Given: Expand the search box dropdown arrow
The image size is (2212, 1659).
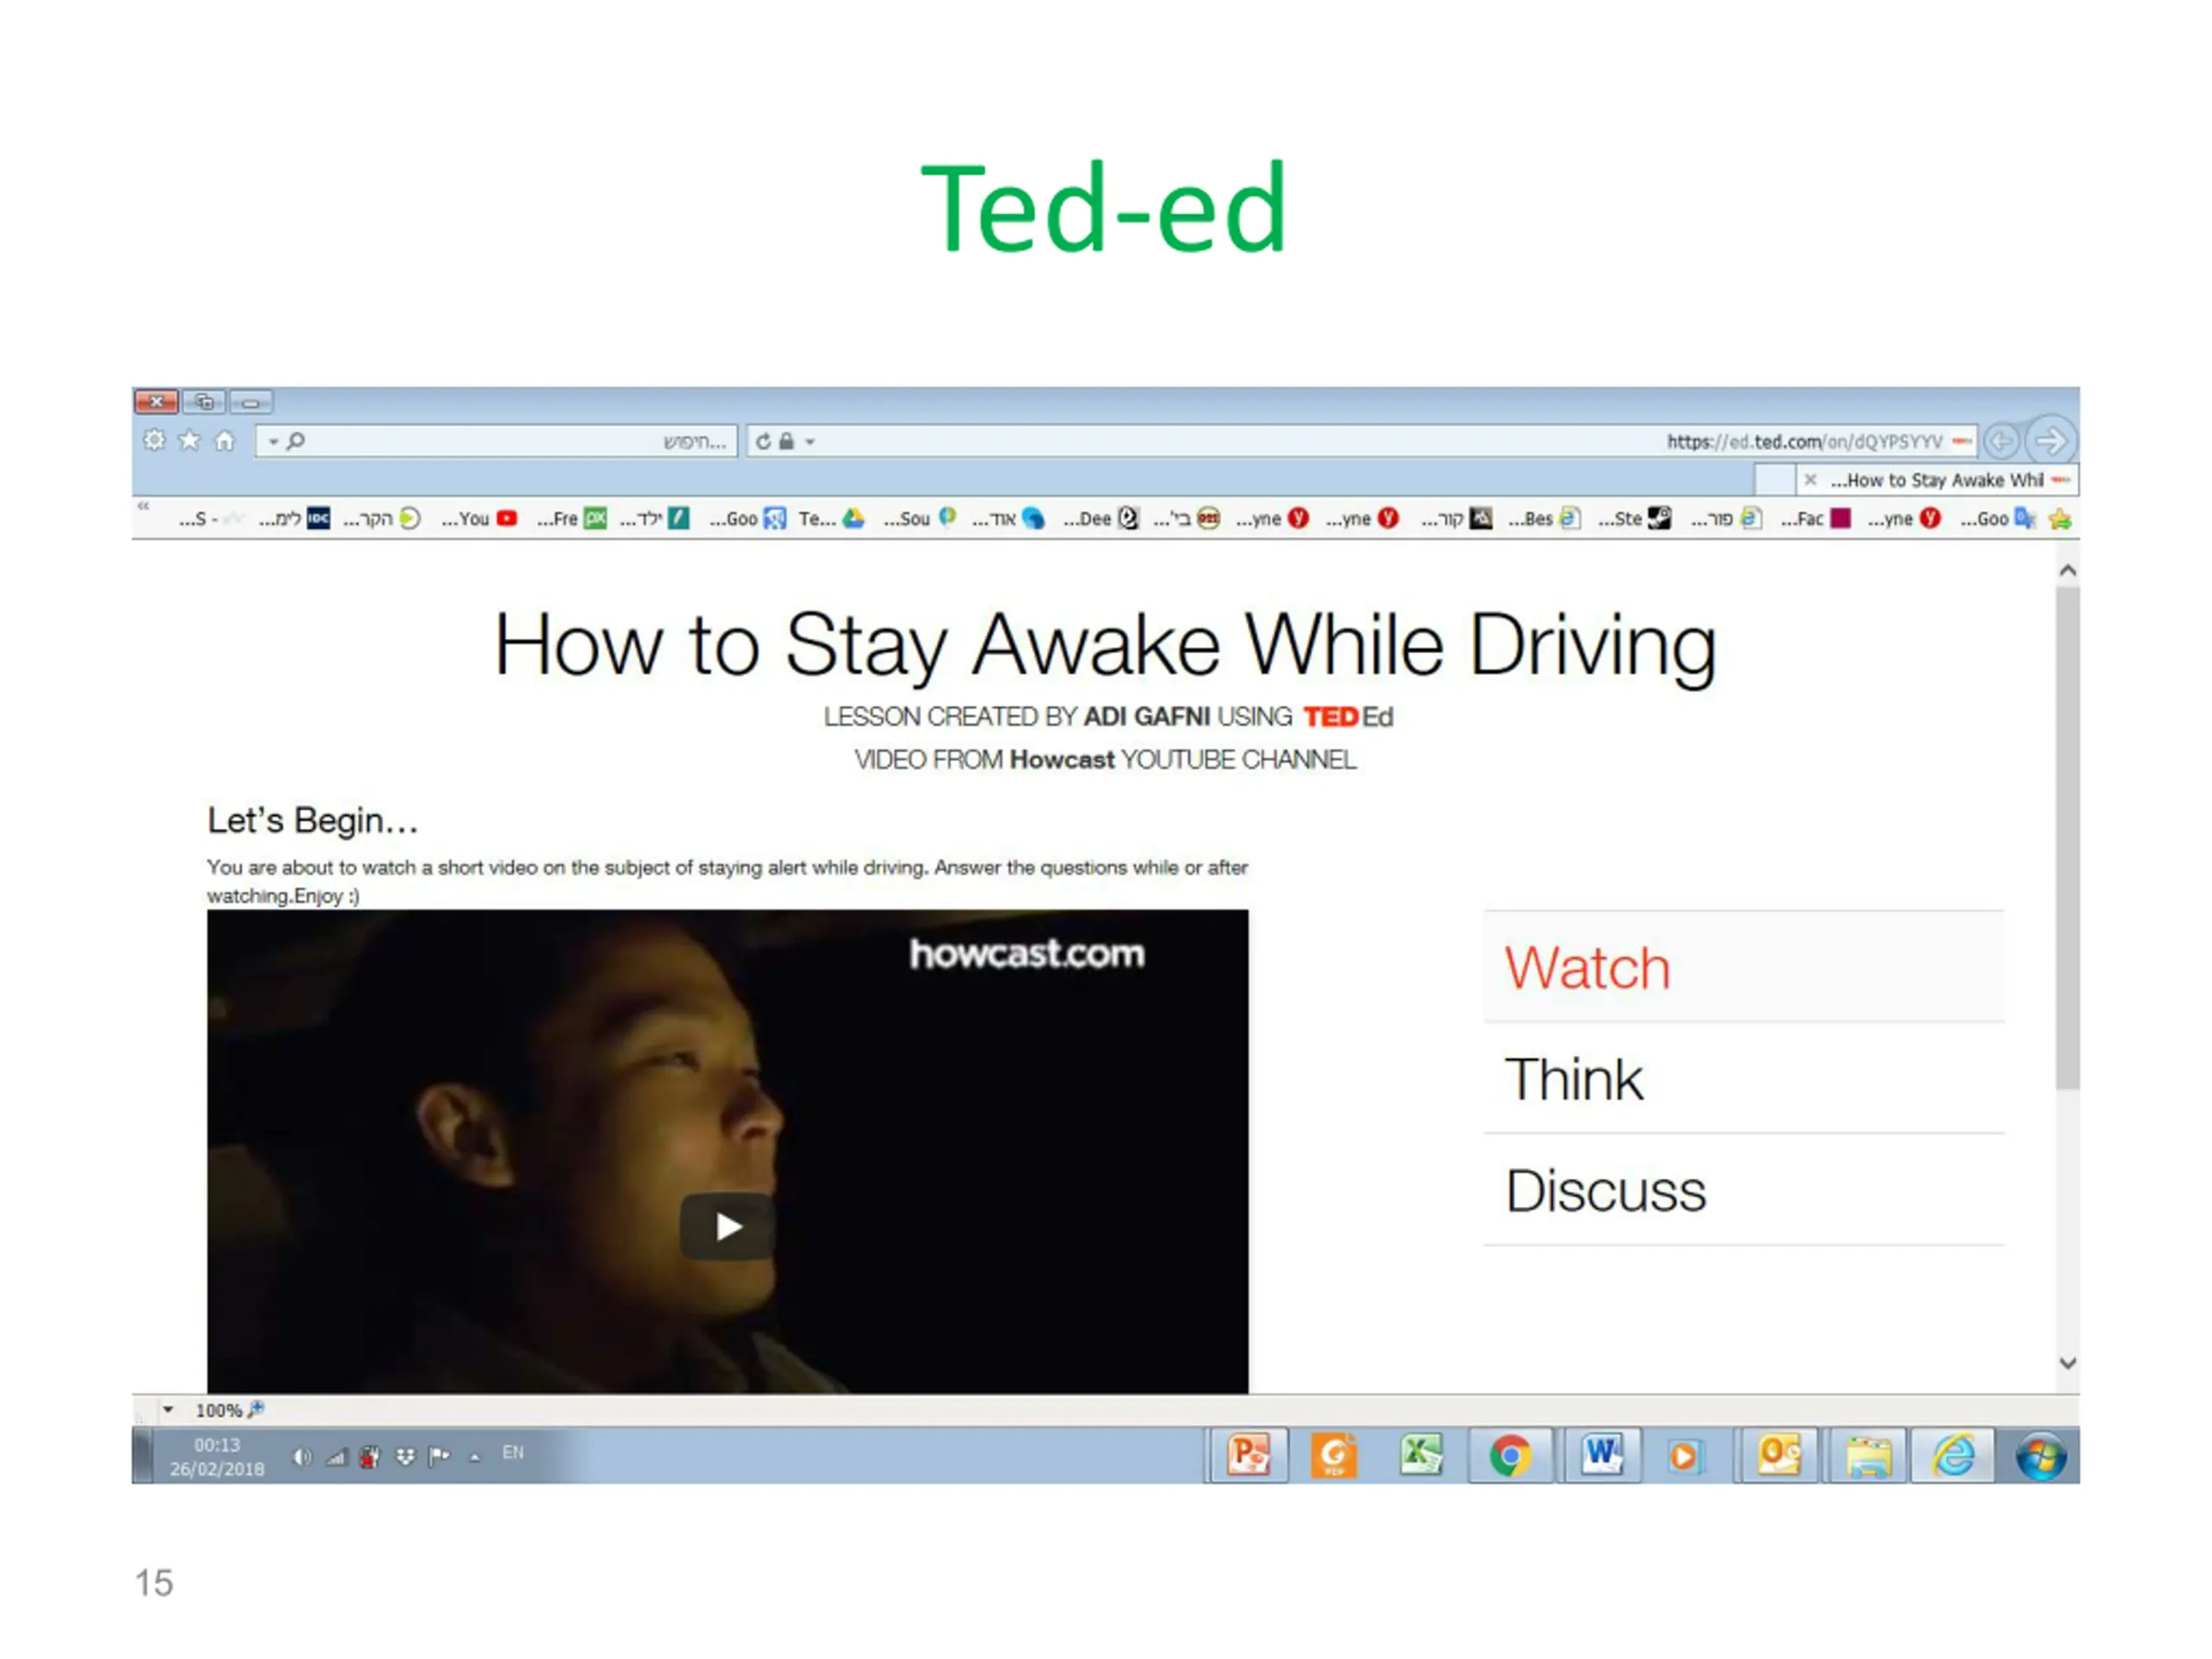Looking at the screenshot, I should (273, 441).
